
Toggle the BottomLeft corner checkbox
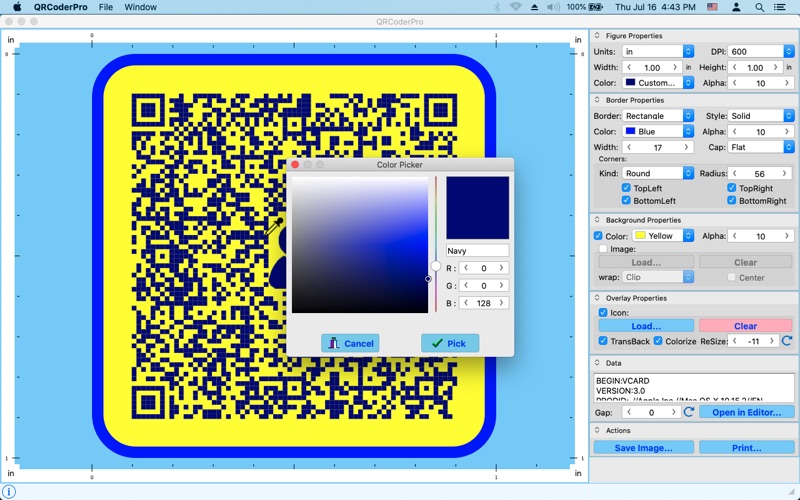tap(626, 201)
